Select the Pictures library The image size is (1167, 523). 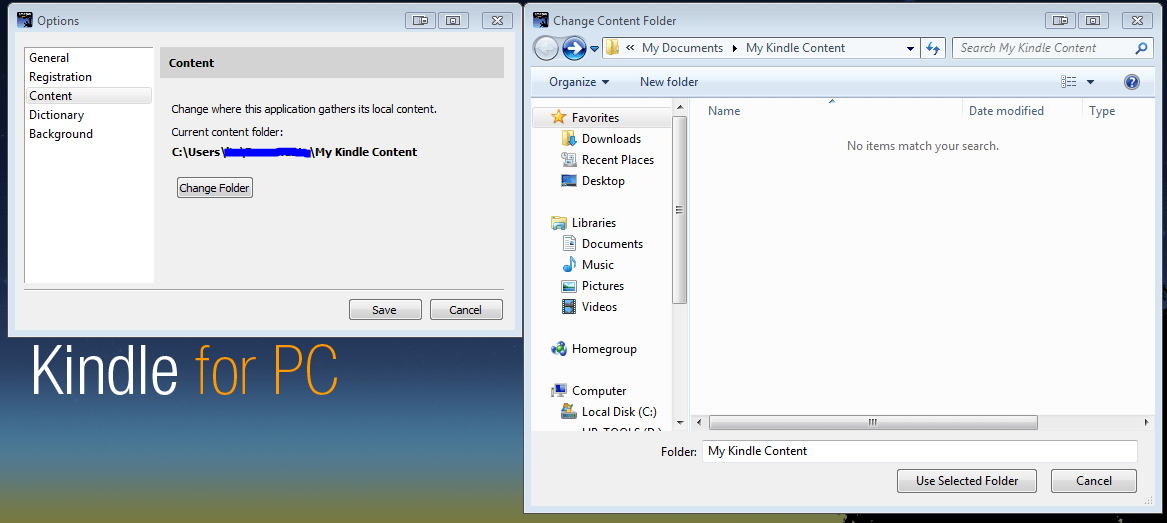pyautogui.click(x=603, y=285)
